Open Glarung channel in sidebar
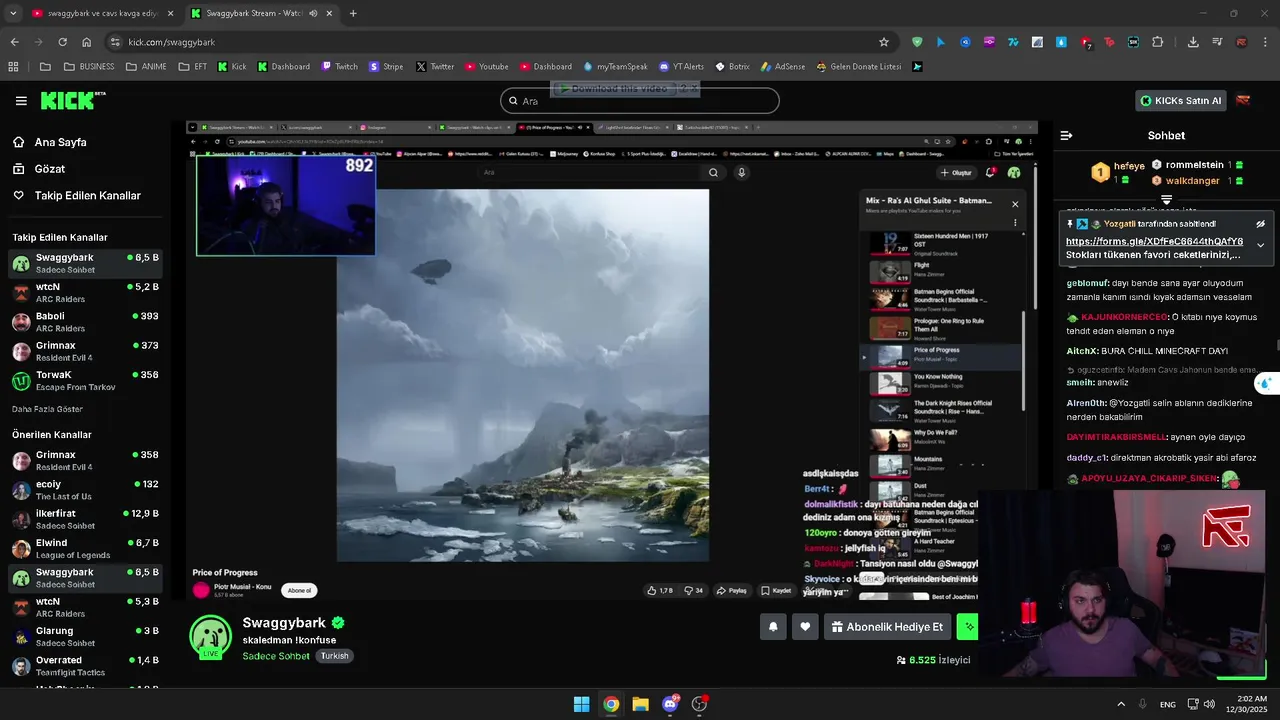This screenshot has height=720, width=1280. click(86, 637)
